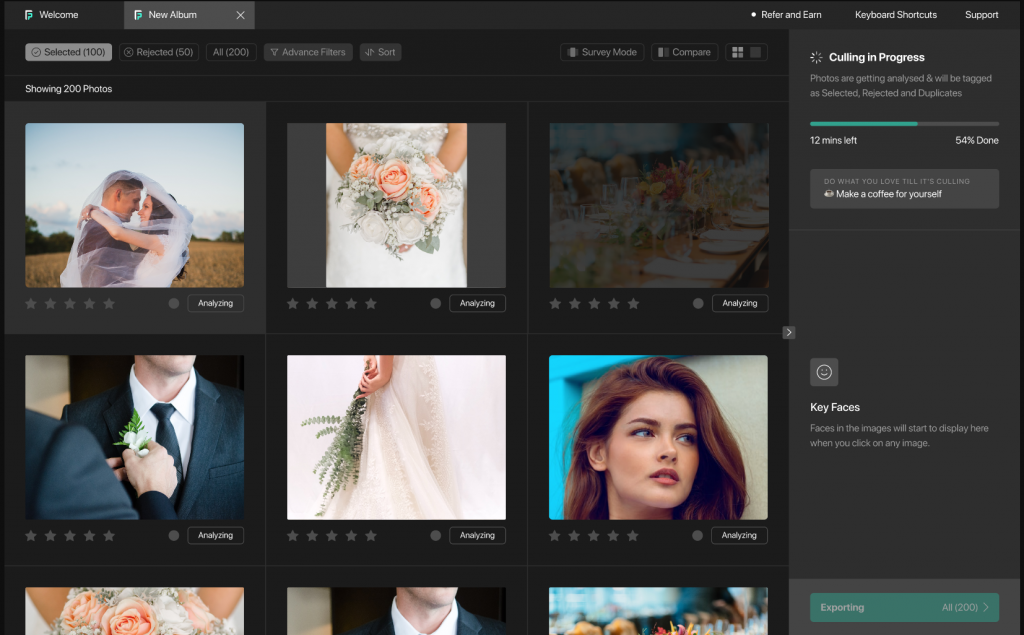Open the veiled couple in field photo
This screenshot has width=1024, height=635.
click(x=135, y=205)
